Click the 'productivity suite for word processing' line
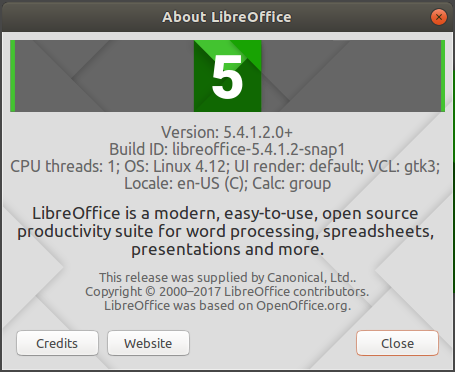The image size is (455, 372). click(226, 231)
